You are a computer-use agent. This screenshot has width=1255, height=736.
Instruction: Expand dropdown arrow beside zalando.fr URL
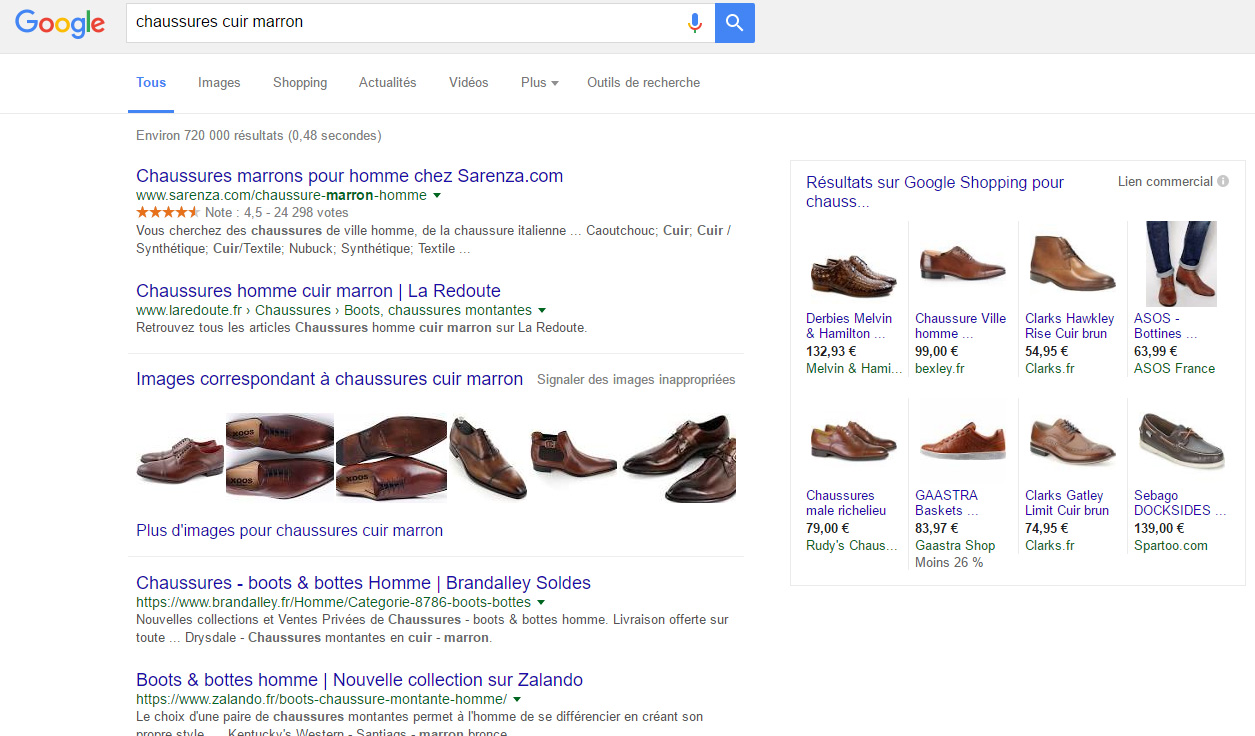(x=517, y=700)
